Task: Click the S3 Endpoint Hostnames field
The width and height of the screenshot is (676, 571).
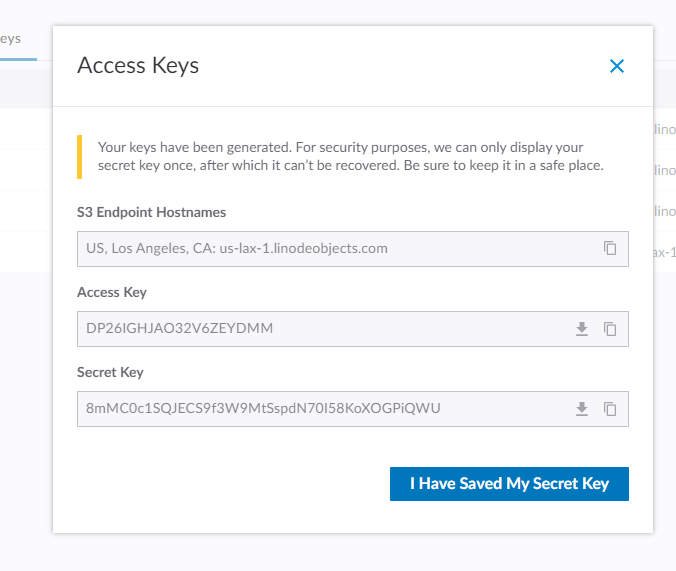Action: coord(330,248)
